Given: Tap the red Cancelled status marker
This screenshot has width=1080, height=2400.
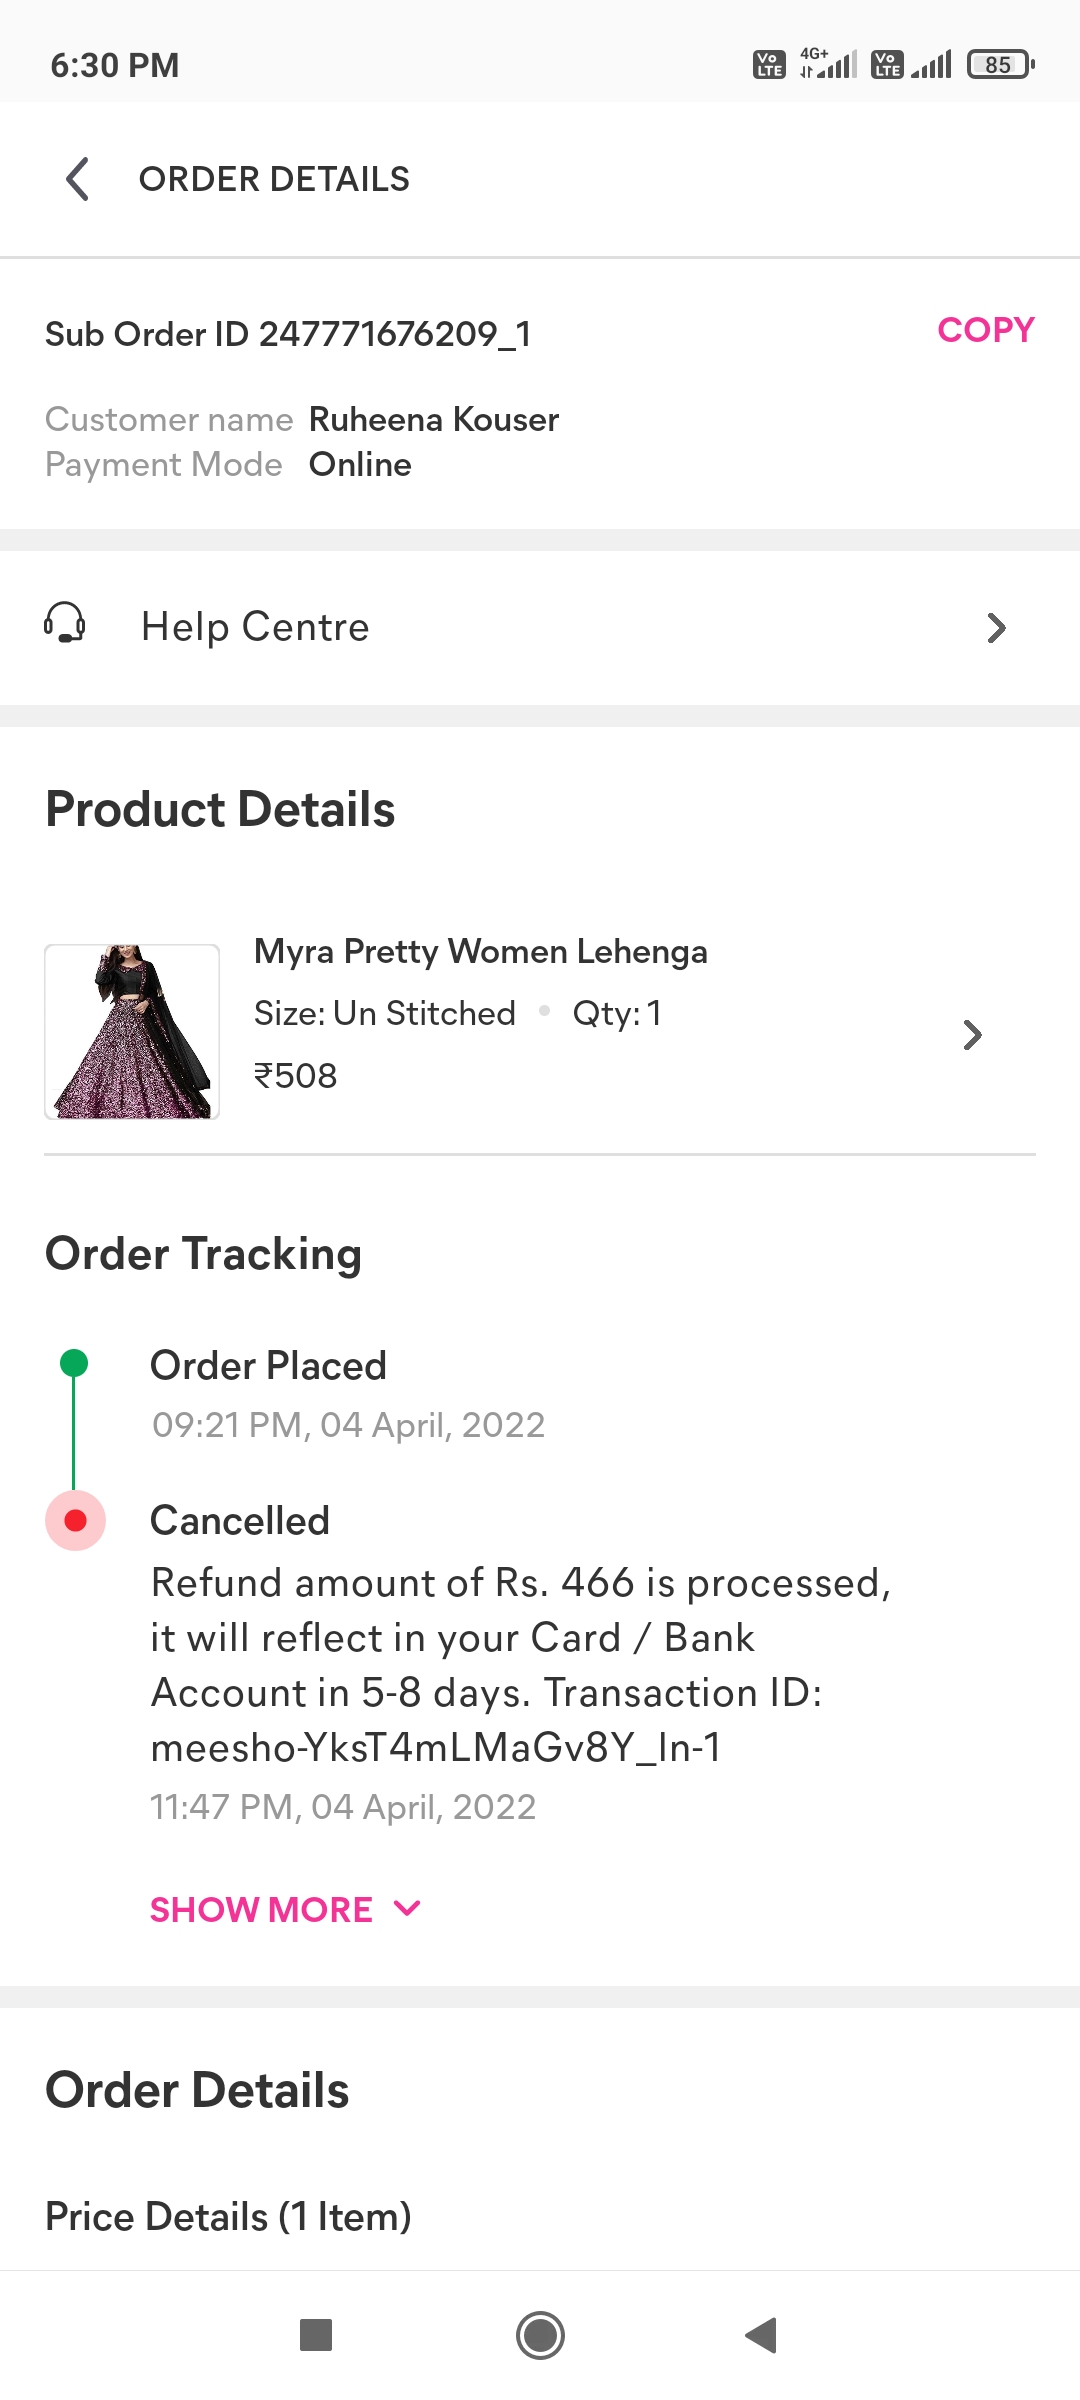Looking at the screenshot, I should [x=75, y=1521].
